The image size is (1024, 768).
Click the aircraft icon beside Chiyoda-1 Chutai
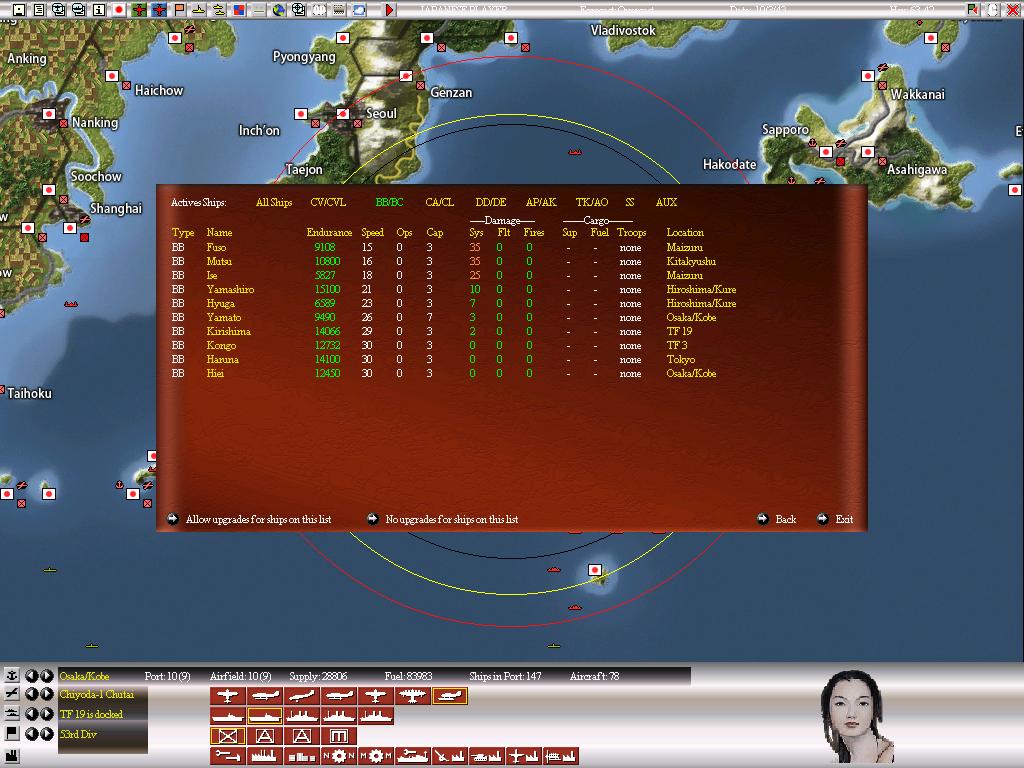[x=12, y=694]
